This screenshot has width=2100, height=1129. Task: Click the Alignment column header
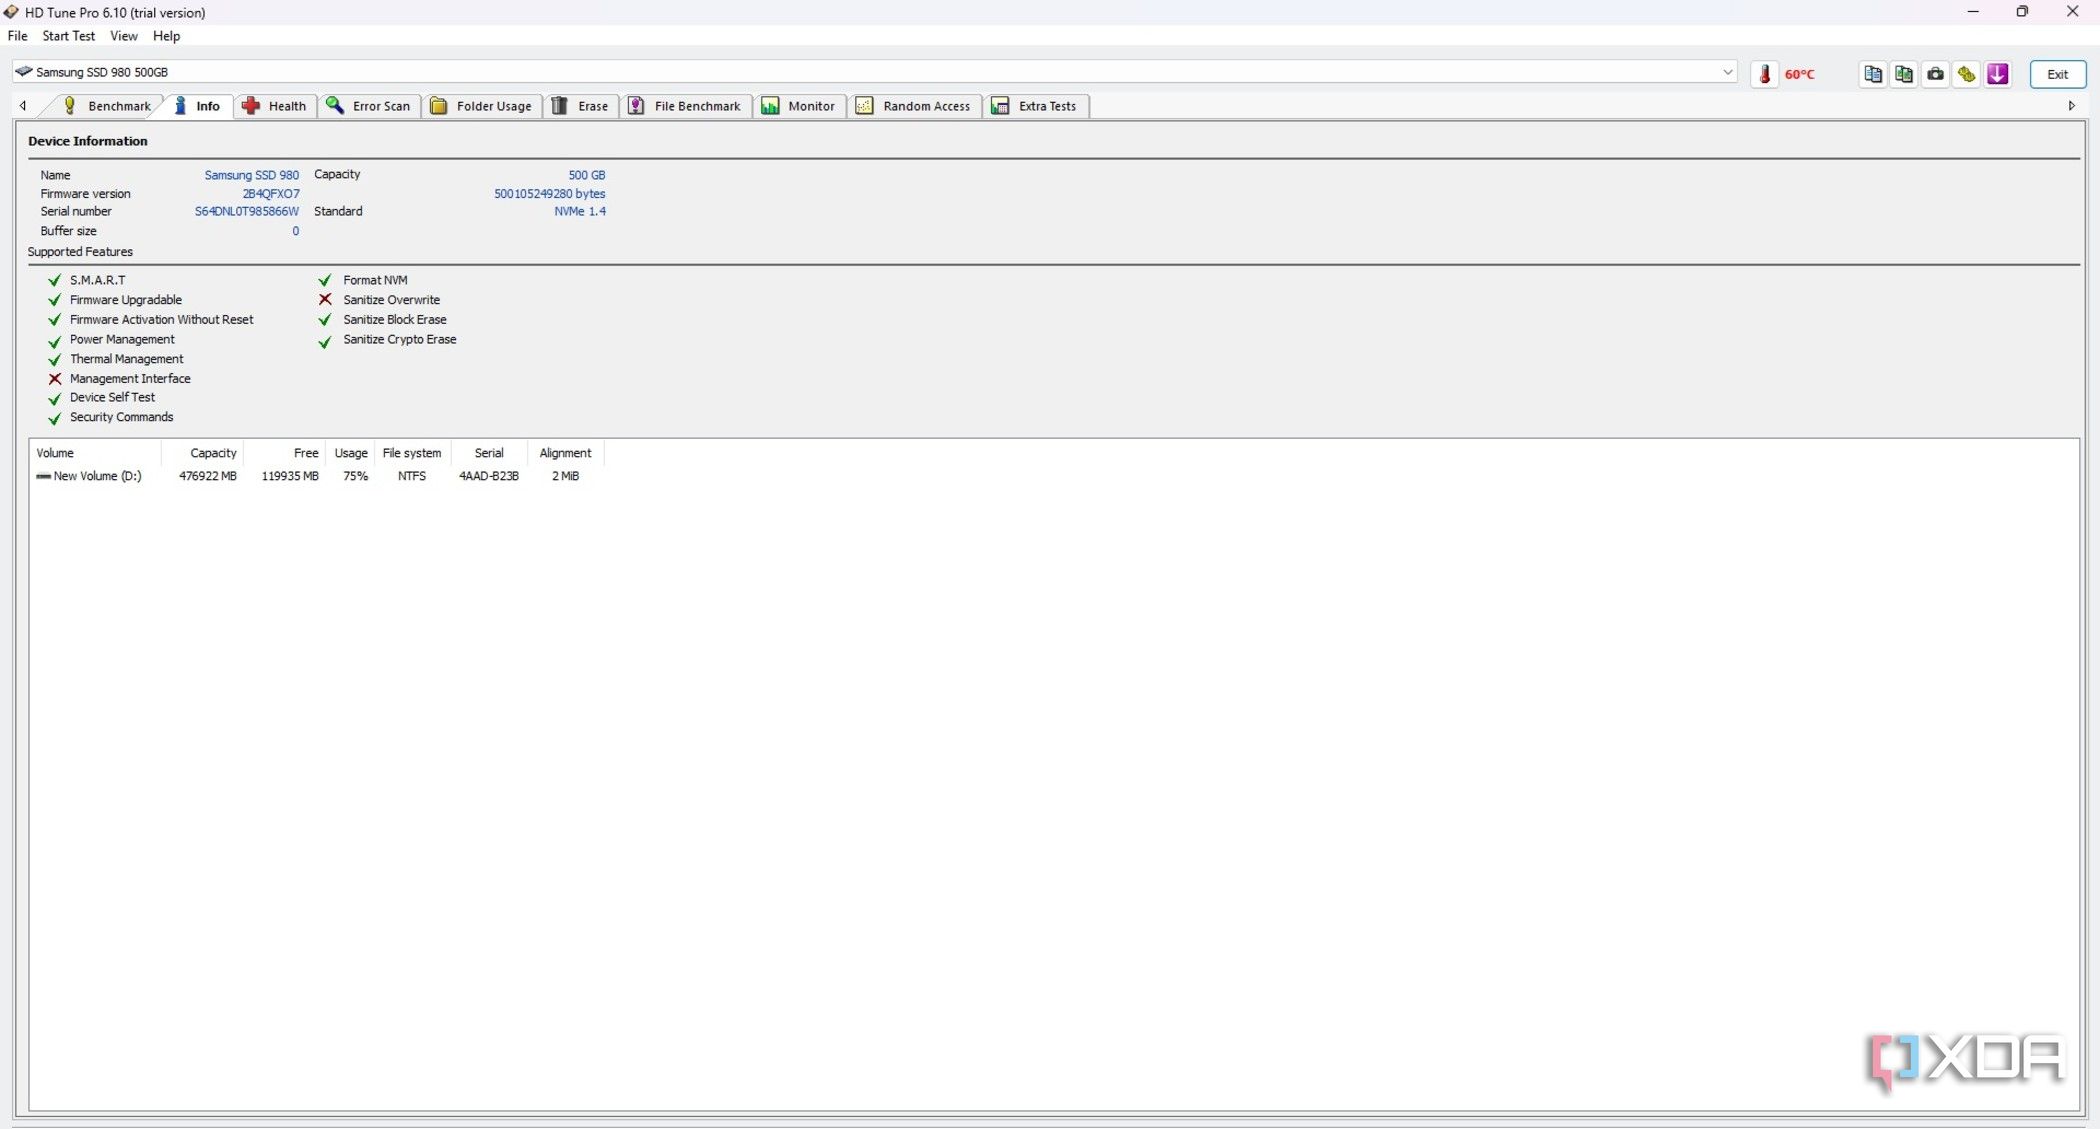pyautogui.click(x=565, y=453)
